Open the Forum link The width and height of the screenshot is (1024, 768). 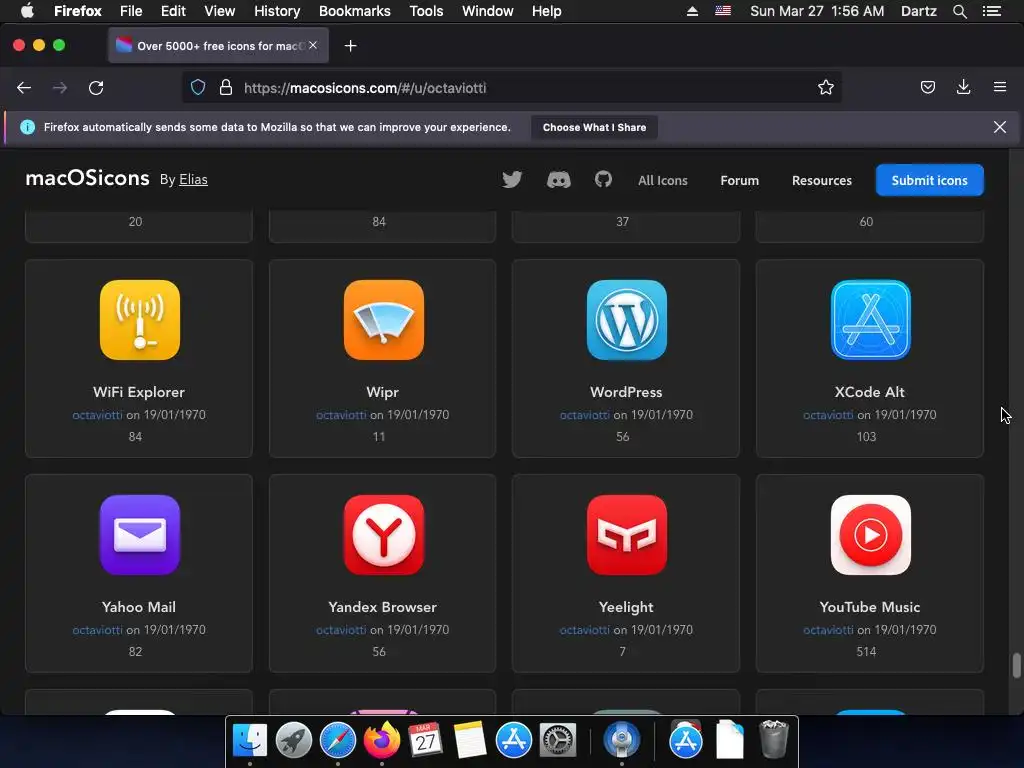coord(739,180)
